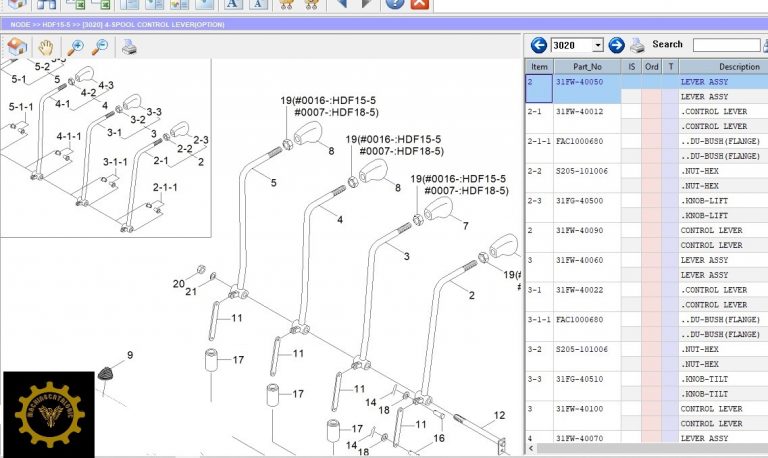This screenshot has width=768, height=458.
Task: Click the home icon in diagram toolbar
Action: tap(17, 46)
